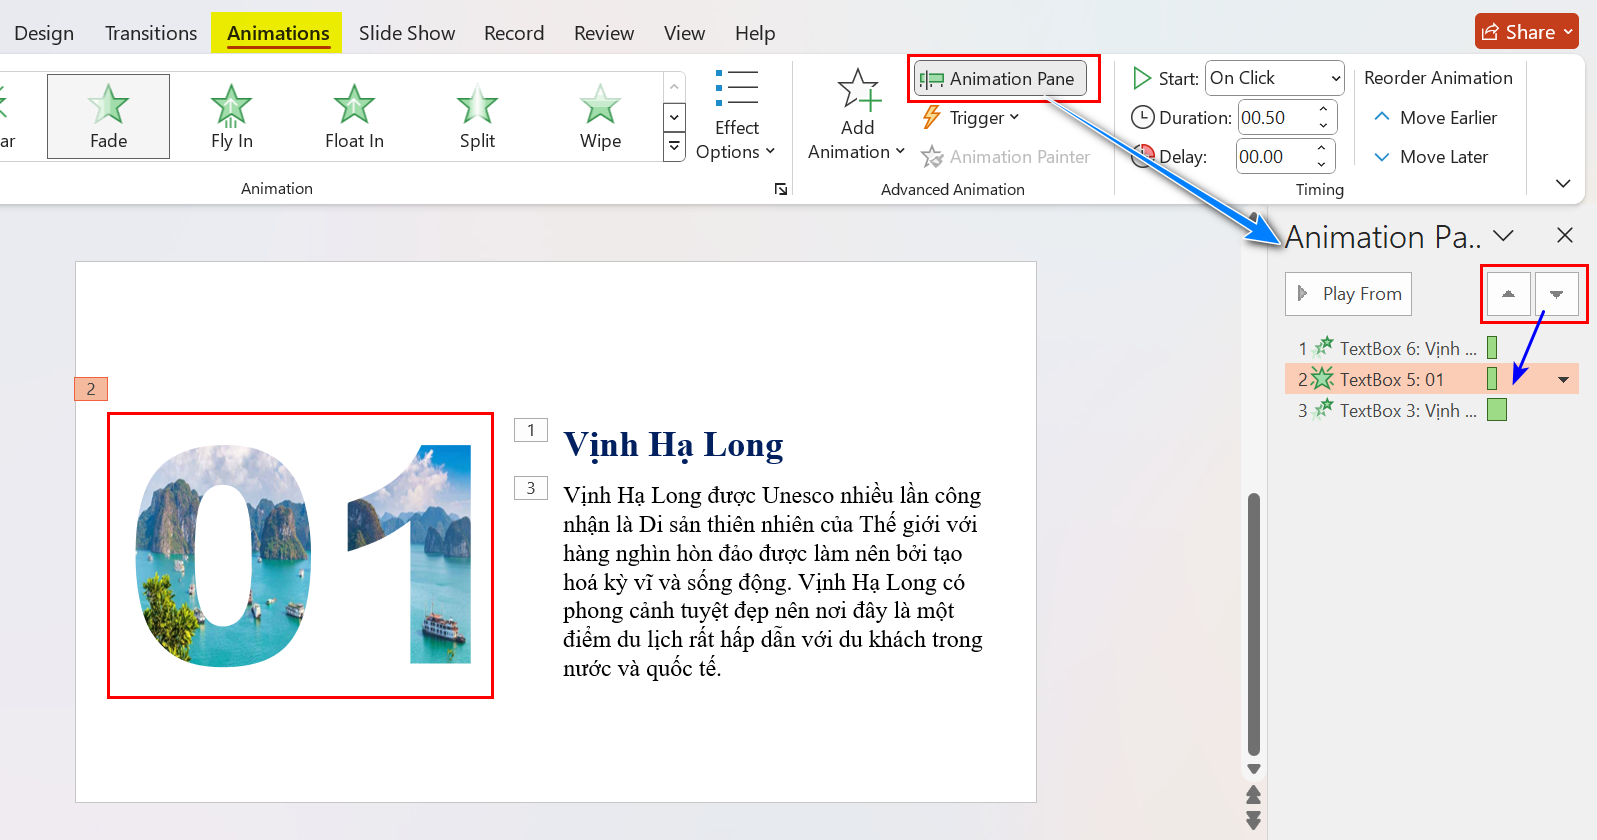Image resolution: width=1597 pixels, height=840 pixels.
Task: Choose the Float In animation
Action: [x=354, y=116]
